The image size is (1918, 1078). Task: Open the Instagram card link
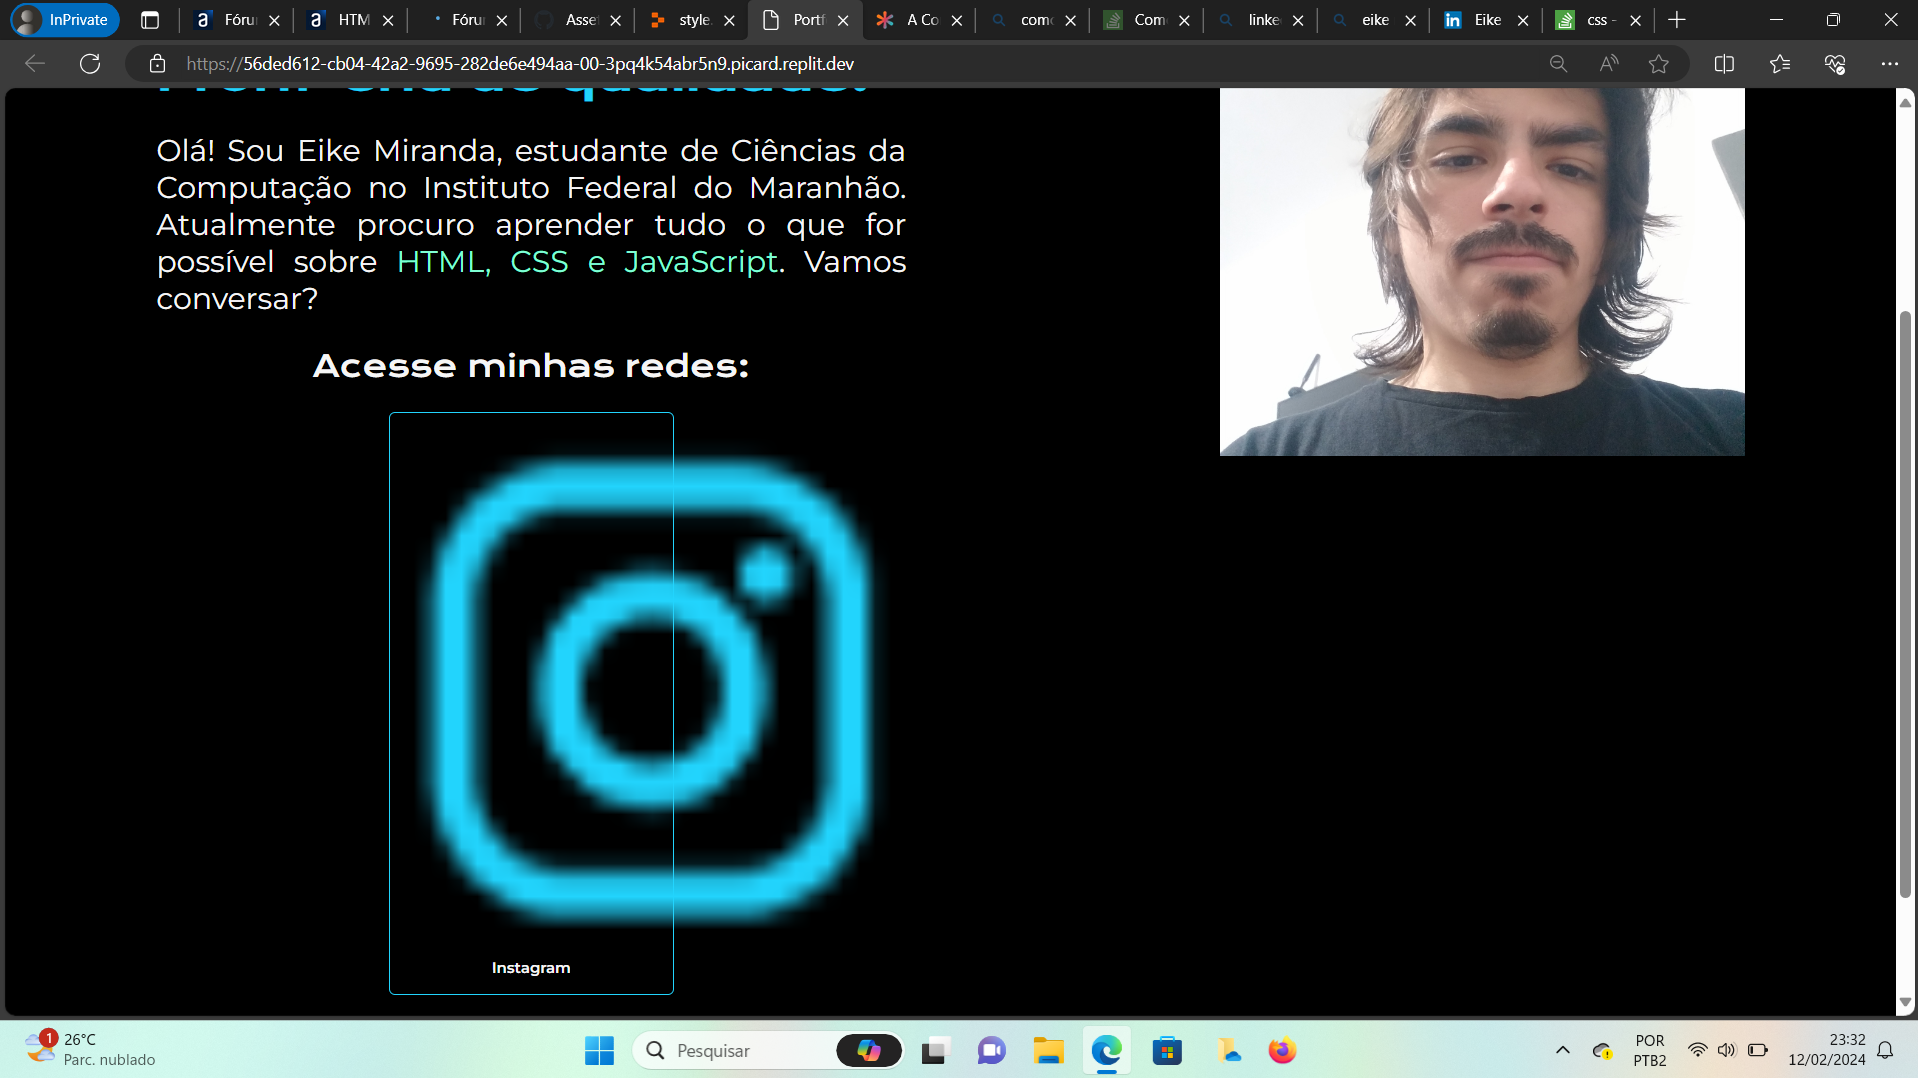(531, 703)
